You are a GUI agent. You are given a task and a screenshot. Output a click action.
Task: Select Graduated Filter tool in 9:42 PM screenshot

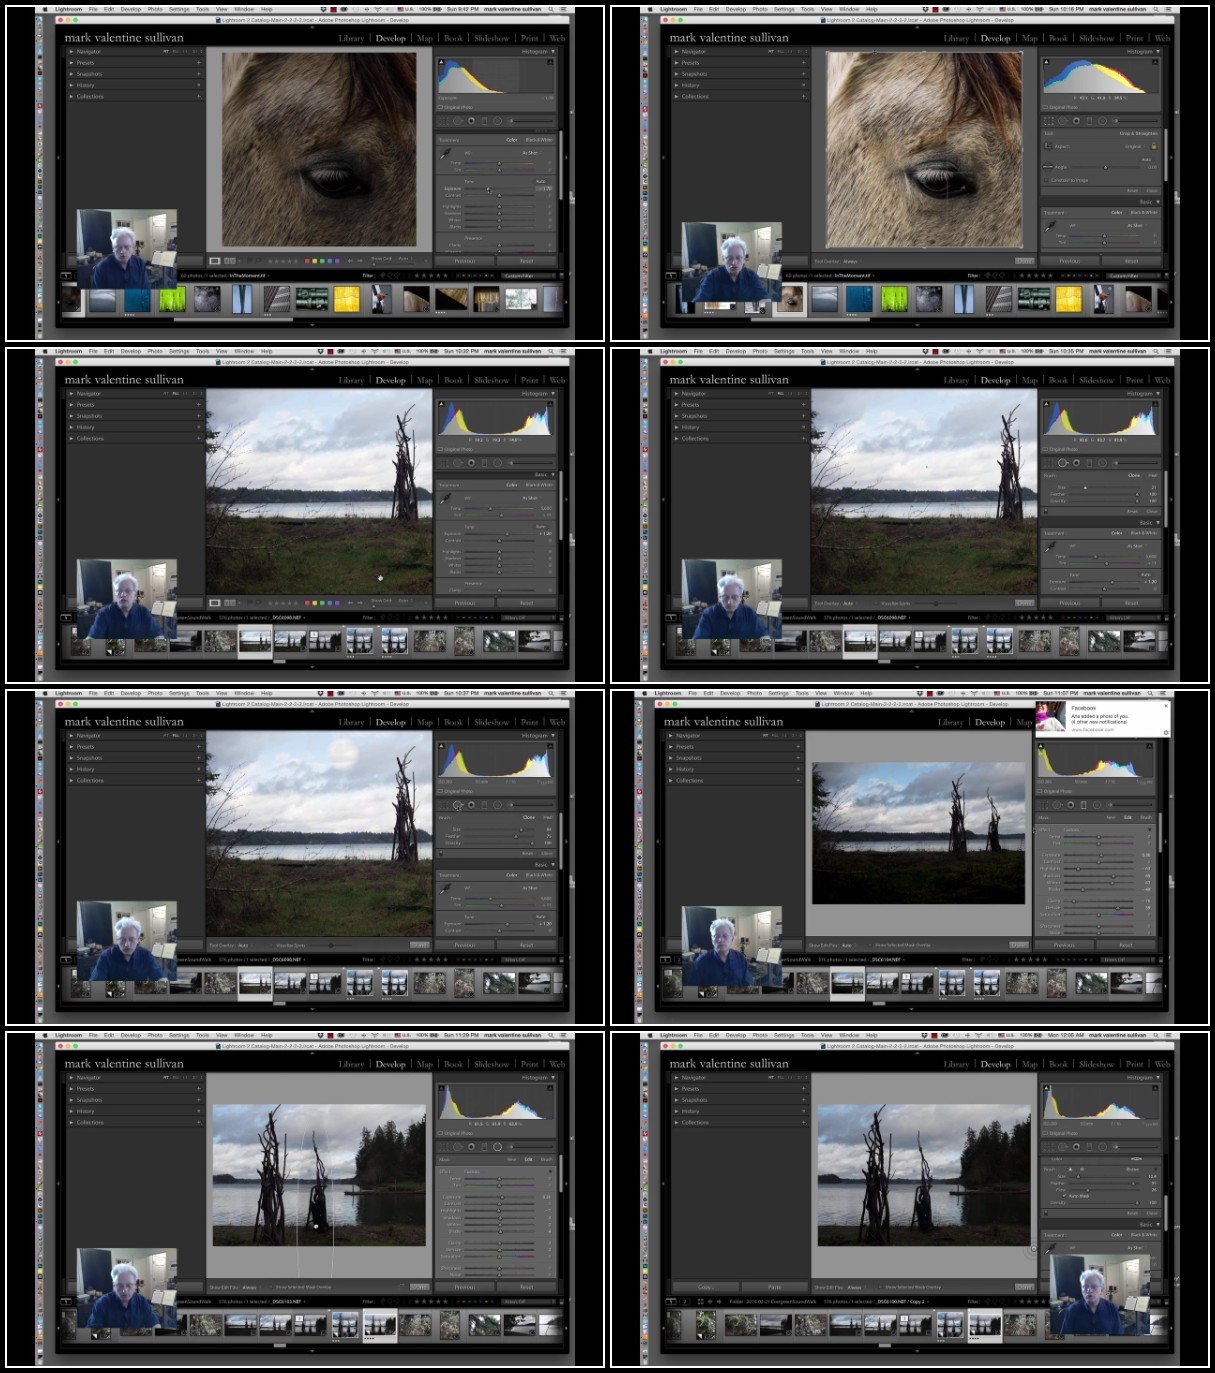pos(484,121)
